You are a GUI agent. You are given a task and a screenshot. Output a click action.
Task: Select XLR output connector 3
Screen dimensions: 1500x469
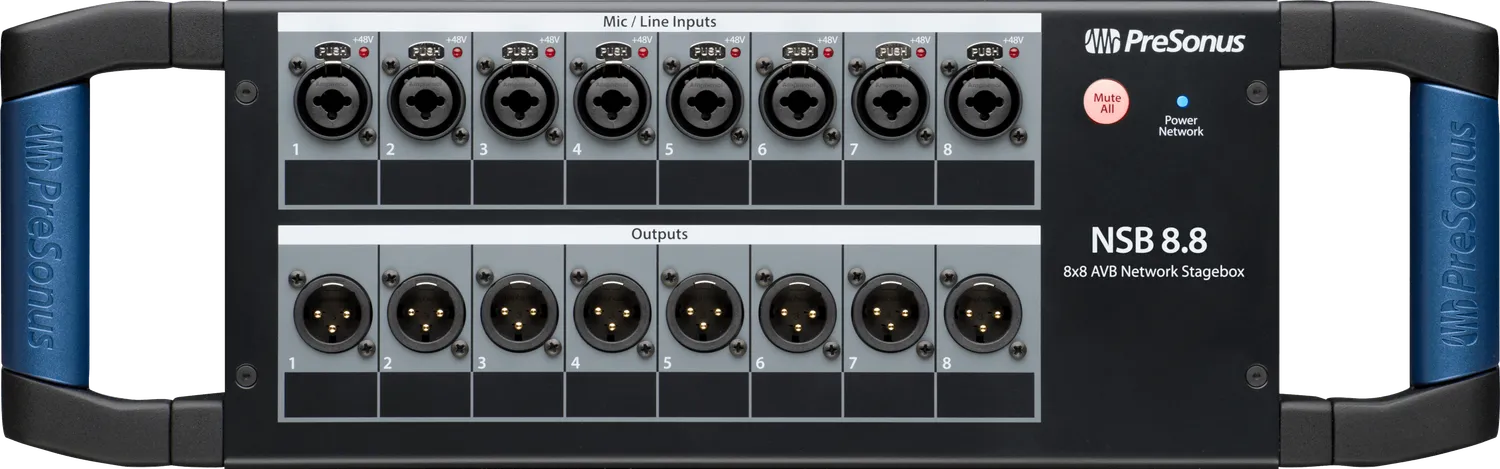point(519,313)
